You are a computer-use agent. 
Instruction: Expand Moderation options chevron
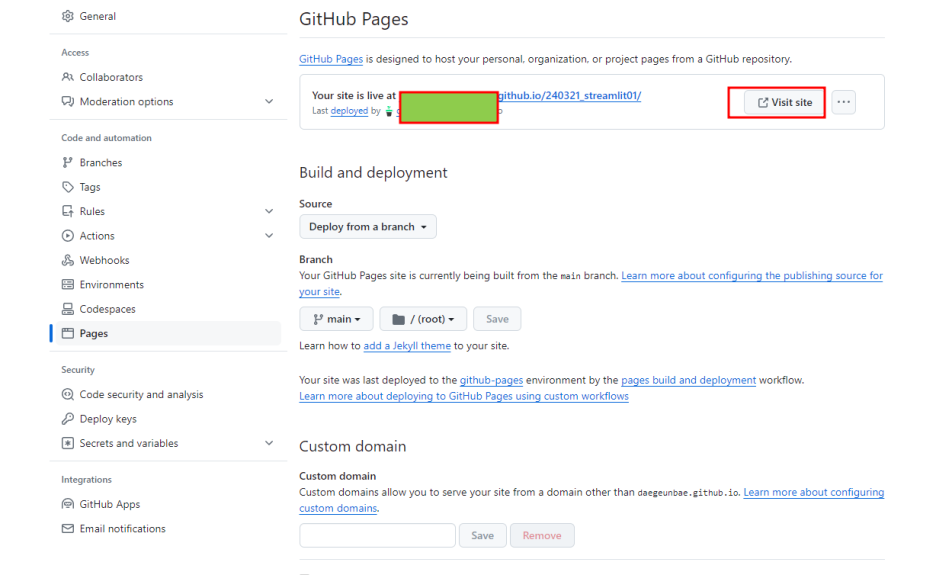[269, 102]
